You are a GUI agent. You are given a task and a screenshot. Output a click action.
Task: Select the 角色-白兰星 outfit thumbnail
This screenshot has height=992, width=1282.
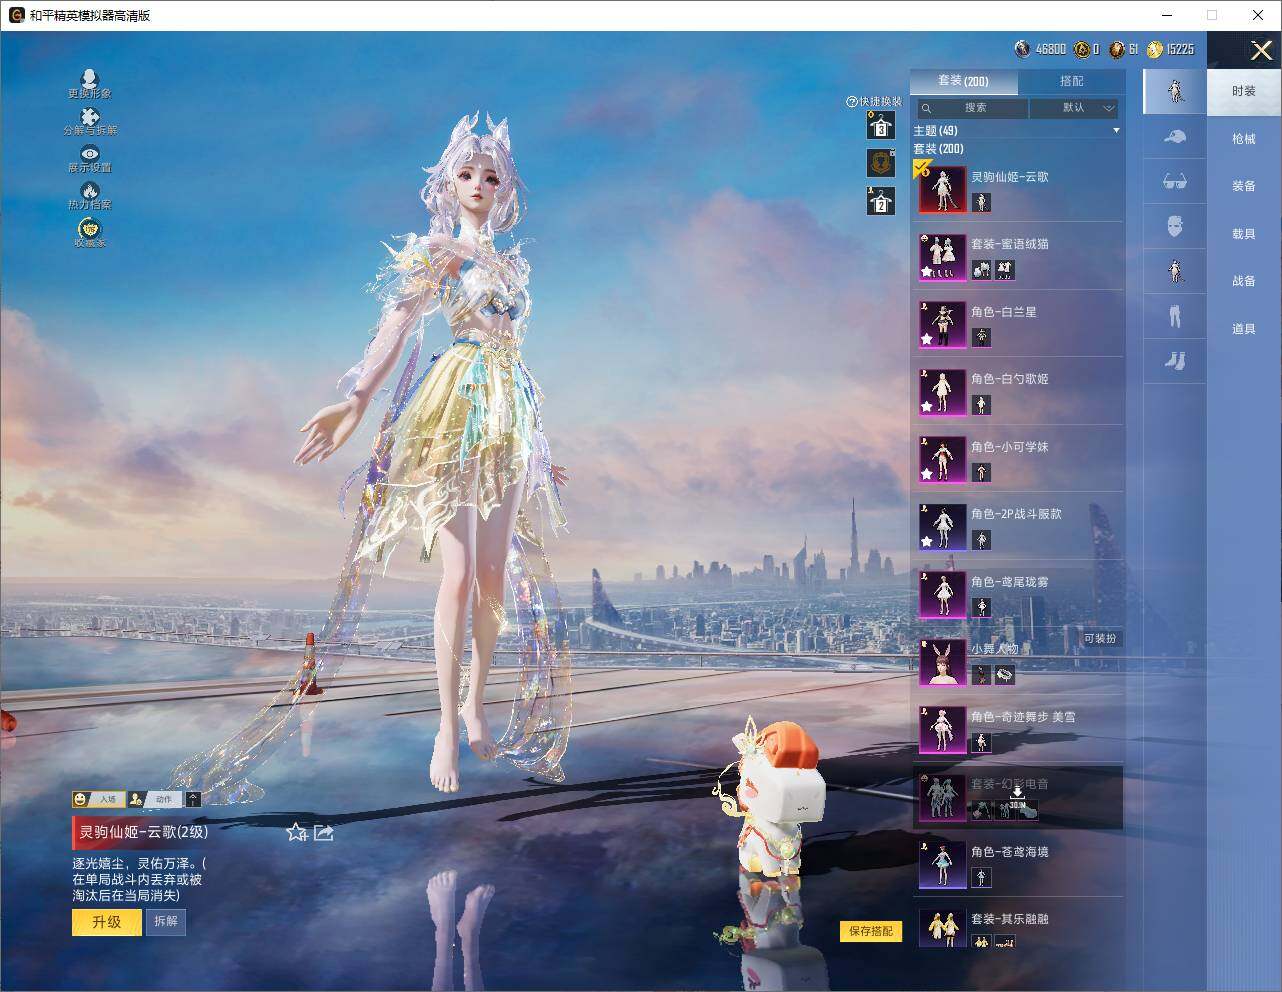[942, 324]
